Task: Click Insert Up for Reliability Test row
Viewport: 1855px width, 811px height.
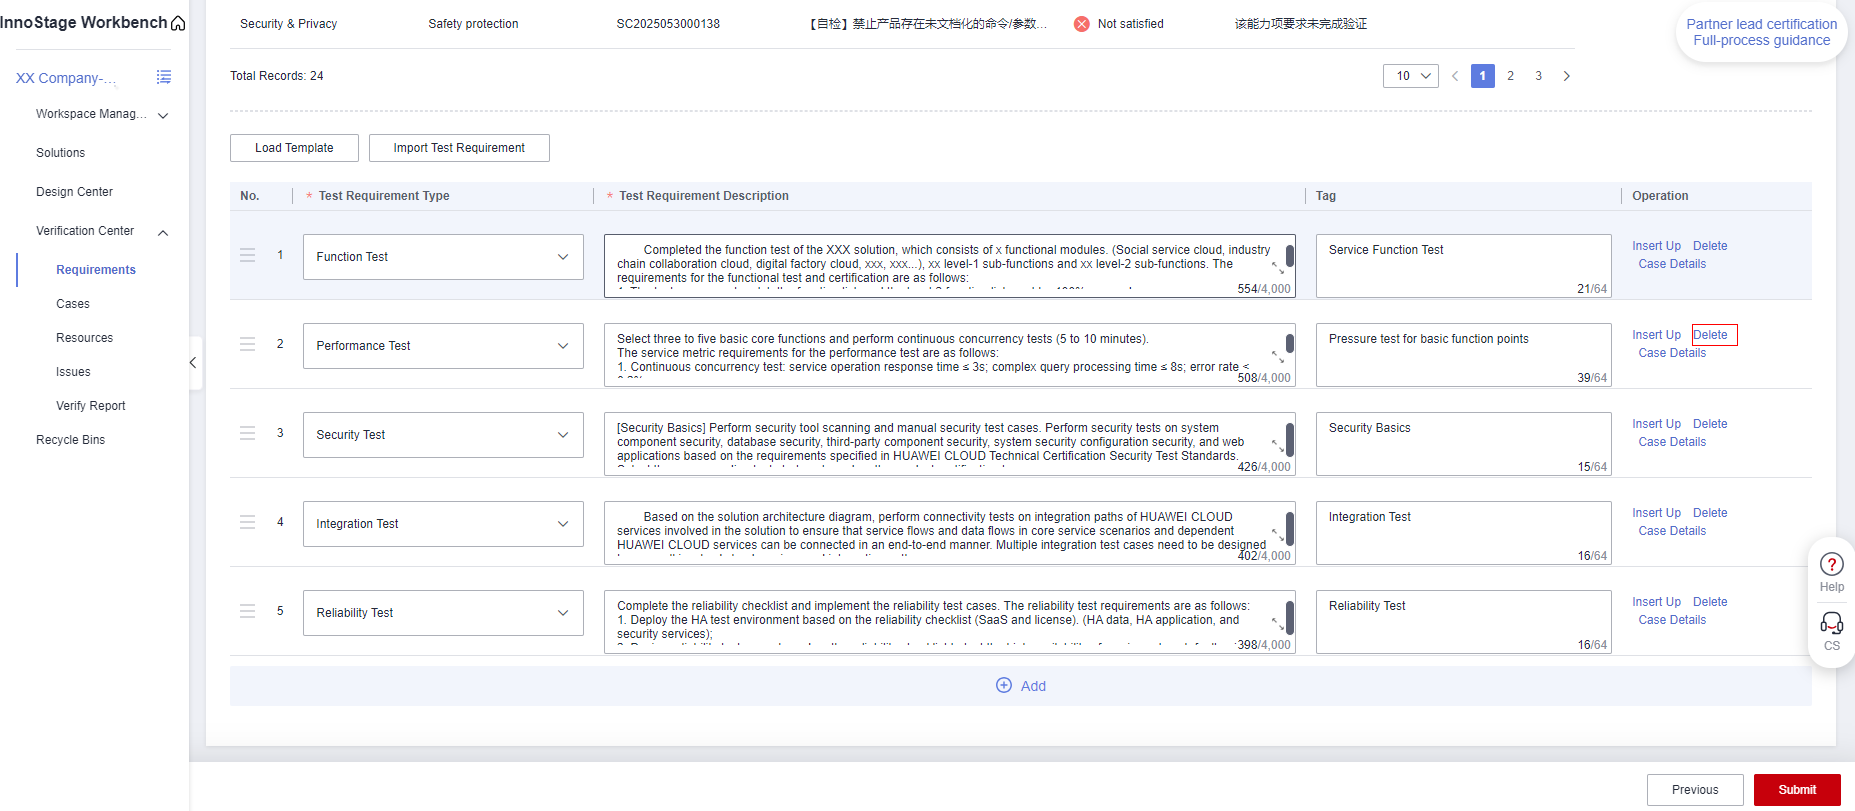Action: 1656,602
